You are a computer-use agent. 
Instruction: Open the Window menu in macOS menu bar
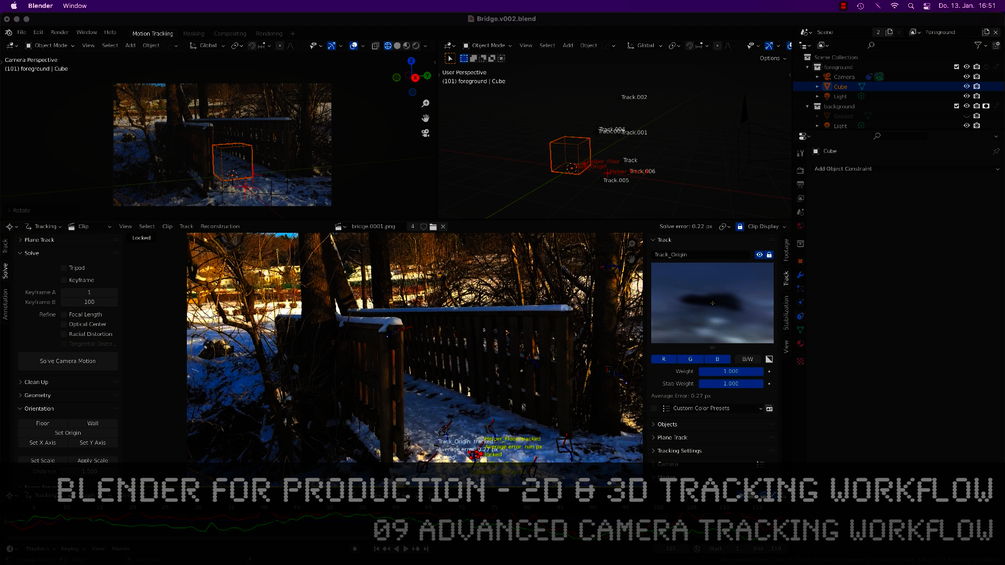[x=74, y=6]
